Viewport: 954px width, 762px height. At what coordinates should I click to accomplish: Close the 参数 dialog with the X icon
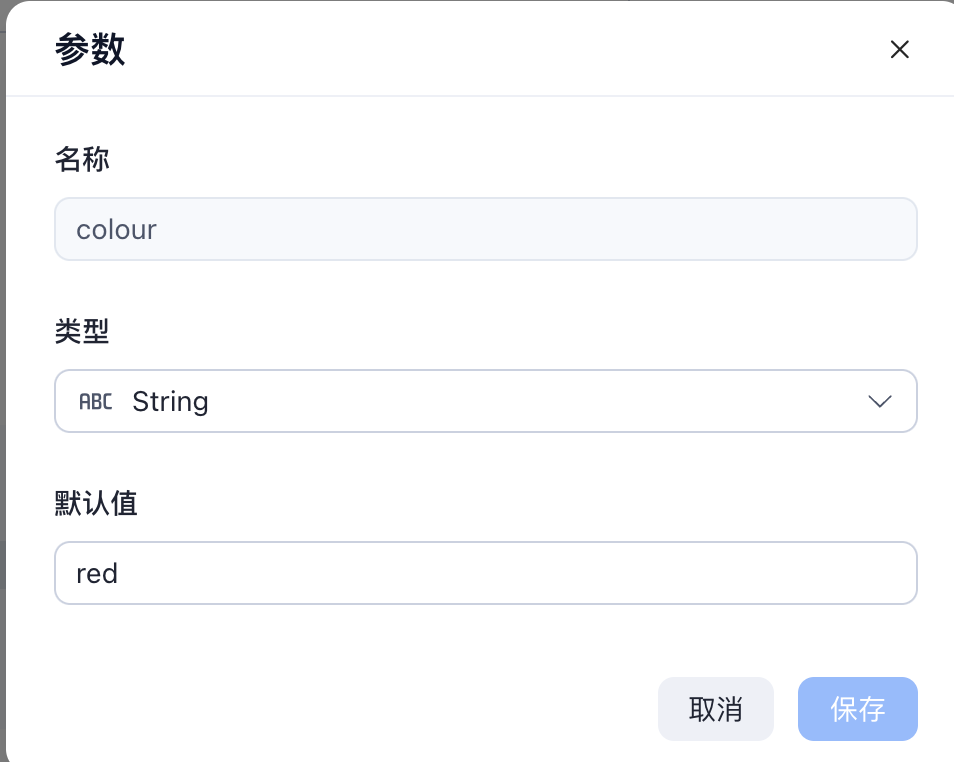pos(899,49)
